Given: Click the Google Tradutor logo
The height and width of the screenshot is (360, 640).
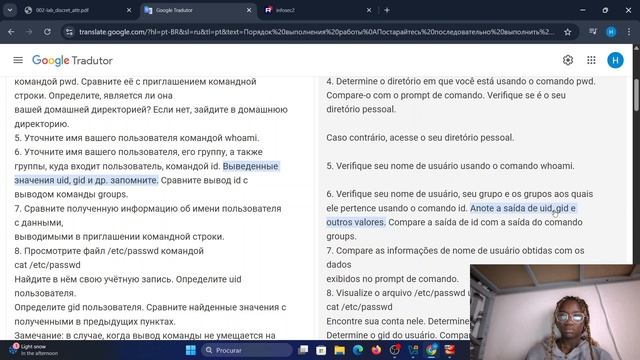Looking at the screenshot, I should [x=72, y=60].
